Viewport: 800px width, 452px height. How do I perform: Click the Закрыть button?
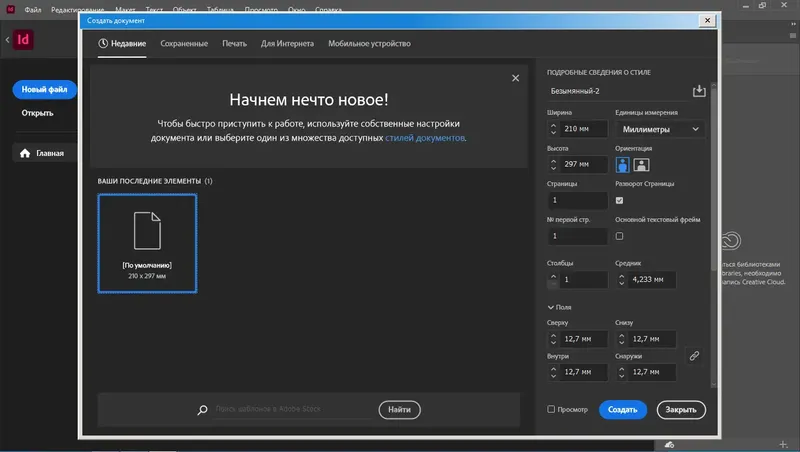pos(681,410)
